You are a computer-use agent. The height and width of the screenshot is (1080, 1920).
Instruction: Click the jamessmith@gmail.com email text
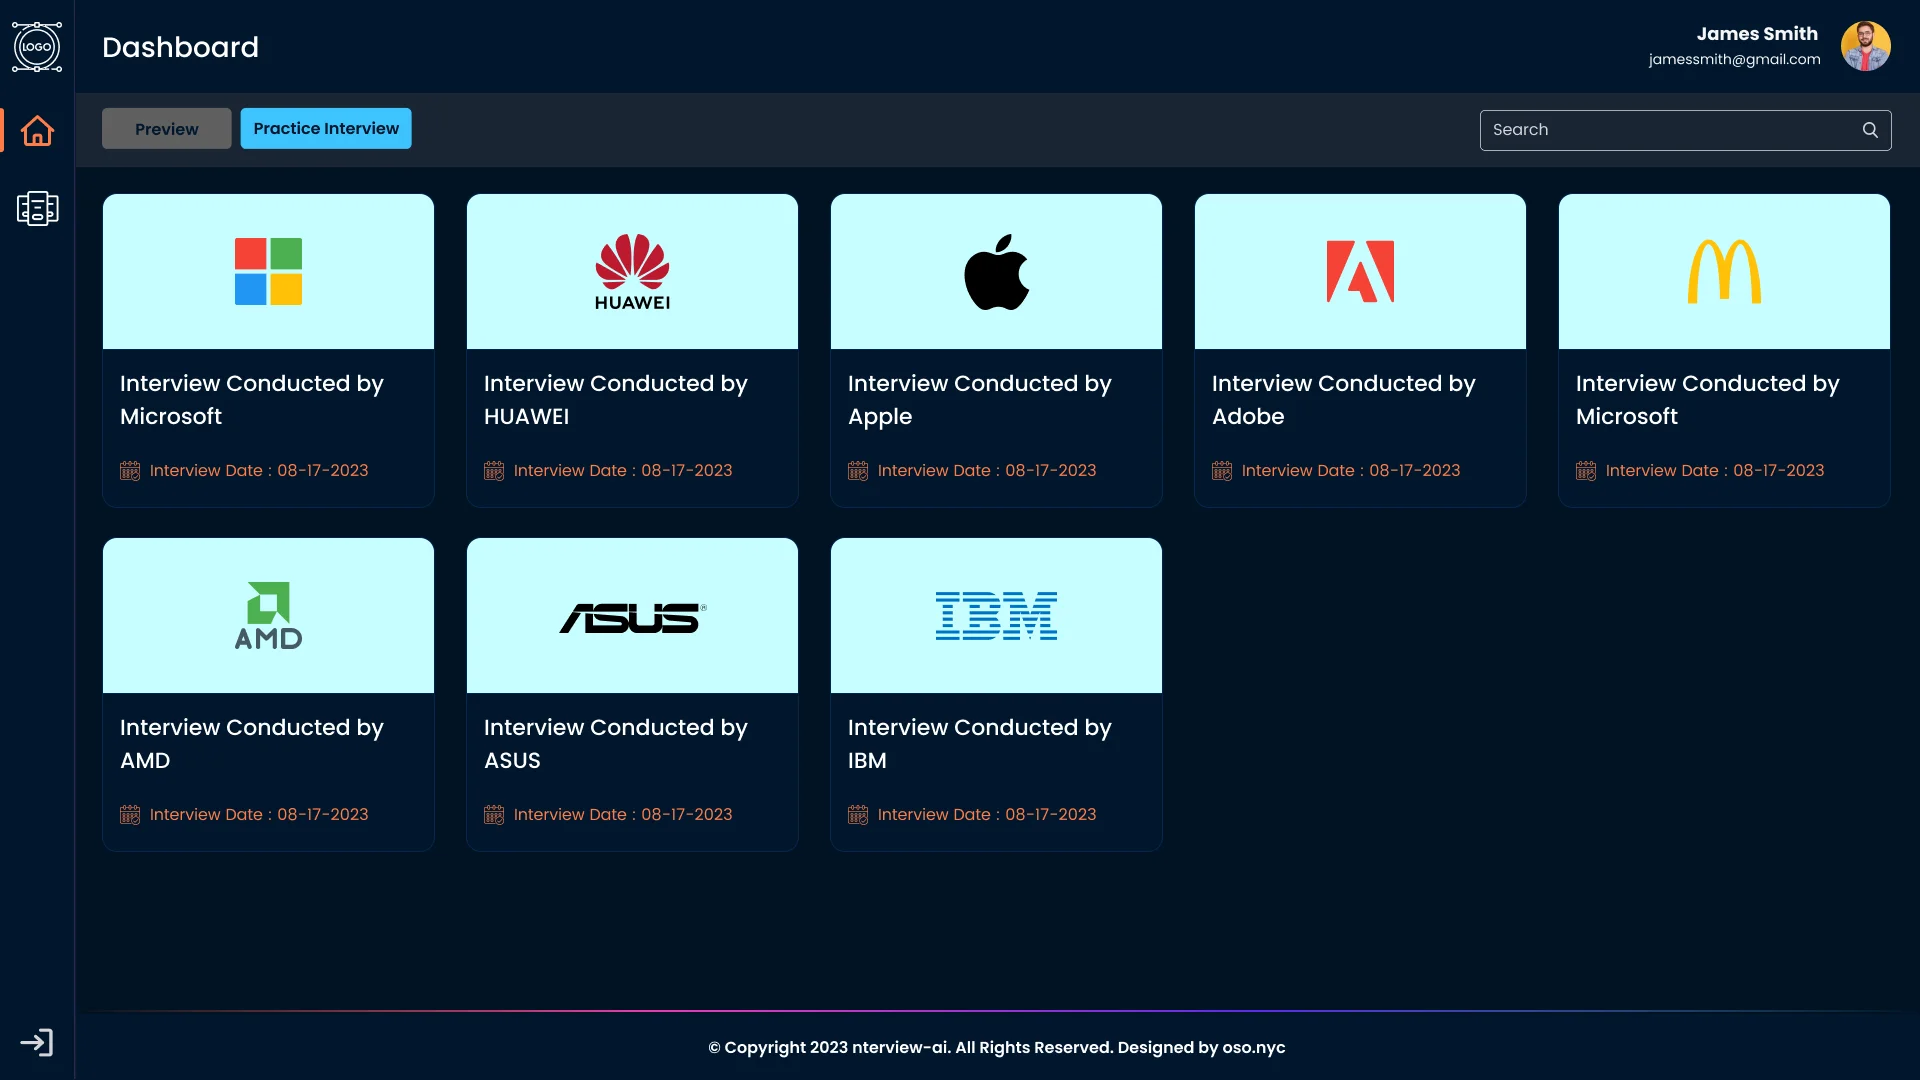pyautogui.click(x=1735, y=60)
